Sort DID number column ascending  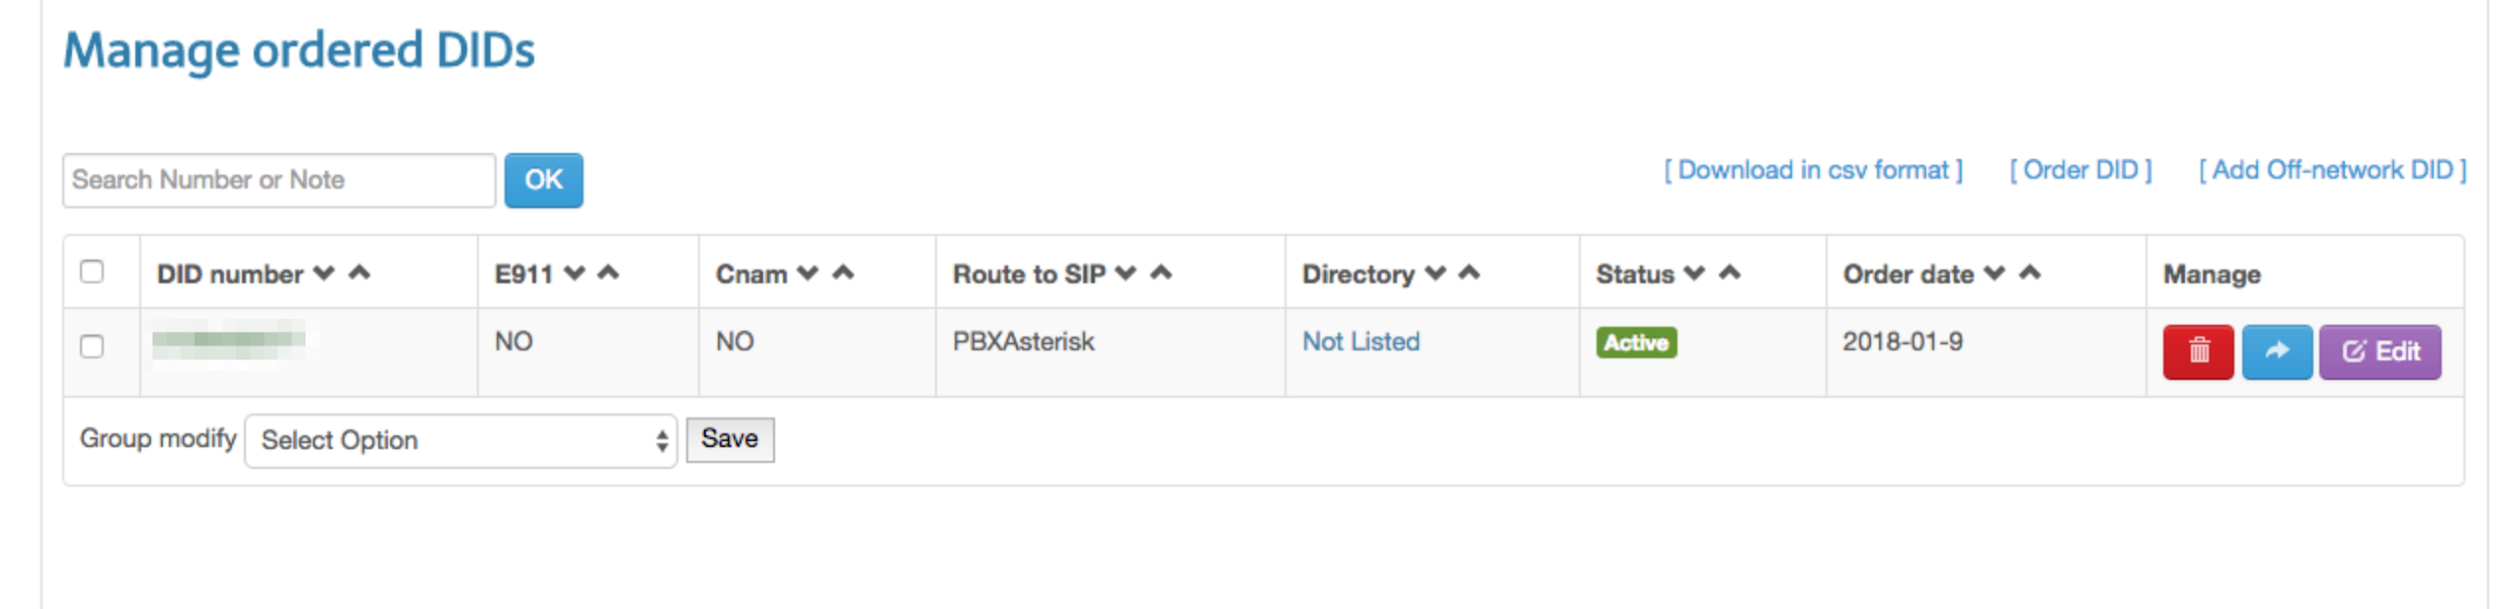click(x=360, y=272)
